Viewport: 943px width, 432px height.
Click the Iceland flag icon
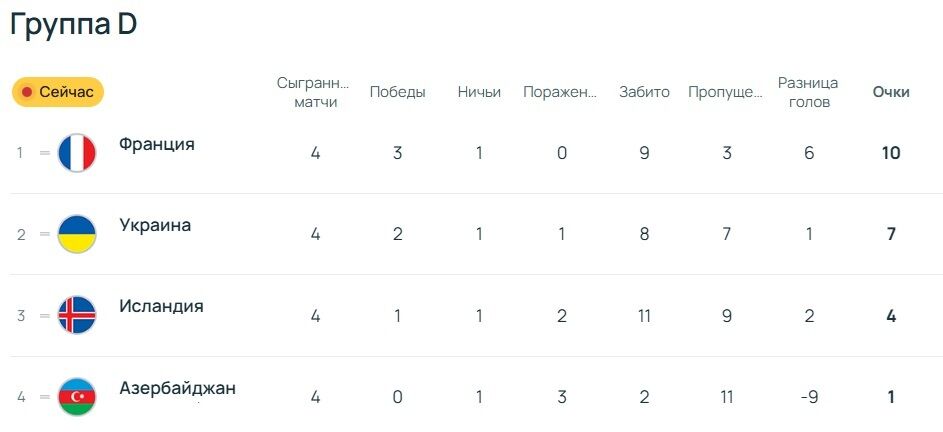[x=77, y=315]
